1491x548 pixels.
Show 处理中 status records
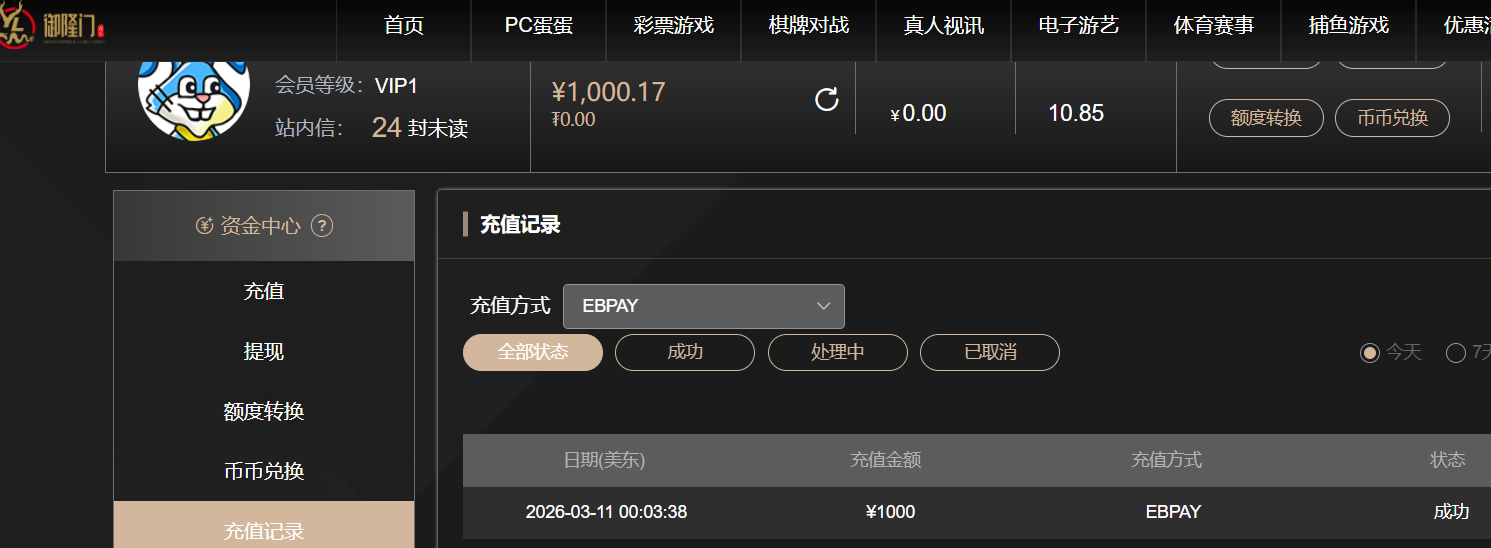pyautogui.click(x=837, y=352)
